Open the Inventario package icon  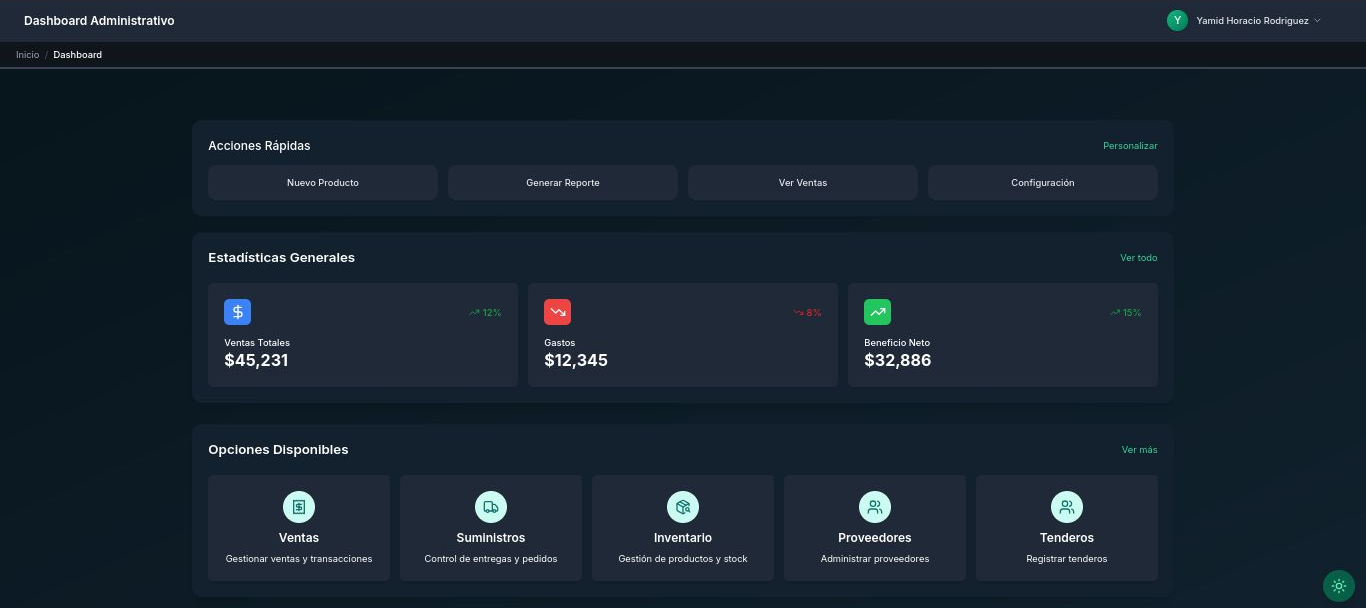pyautogui.click(x=683, y=507)
